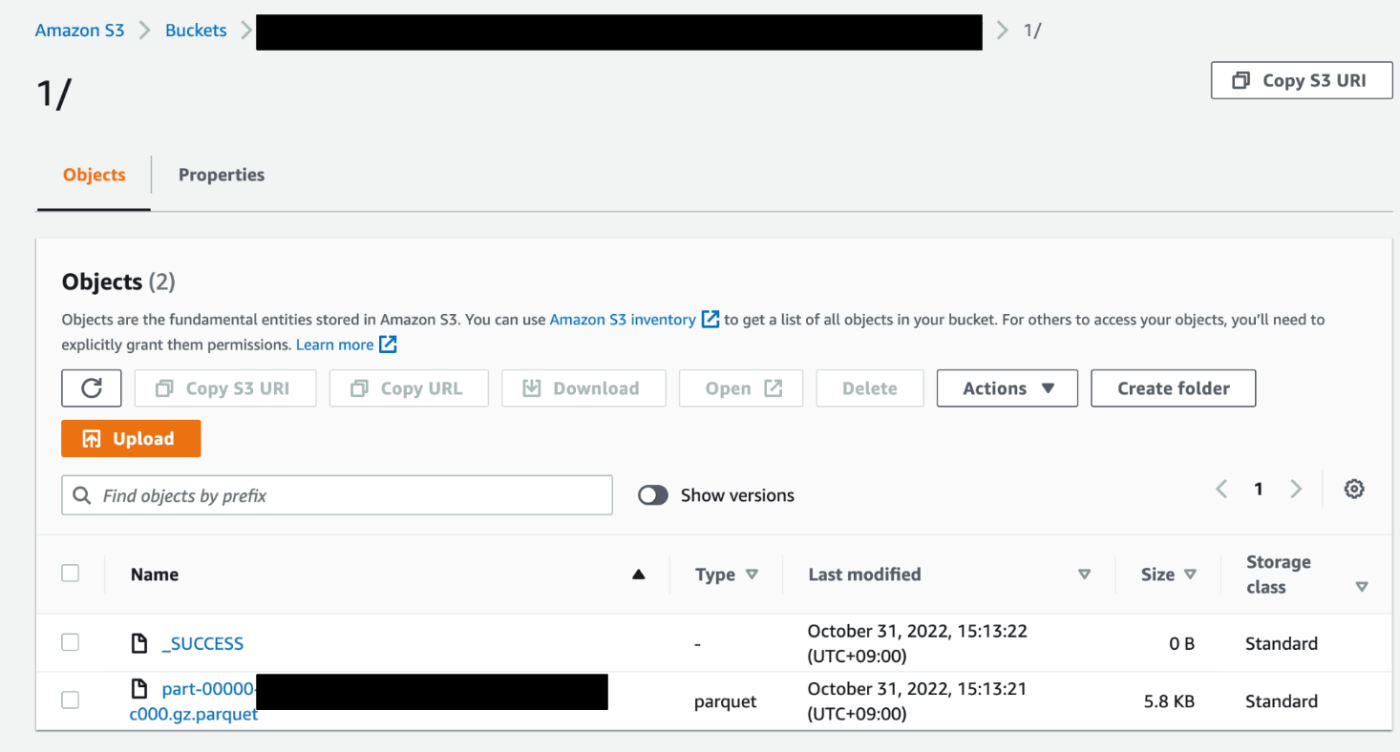Open the part-00000 parquet object link
Image resolution: width=1400 pixels, height=752 pixels.
(194, 702)
